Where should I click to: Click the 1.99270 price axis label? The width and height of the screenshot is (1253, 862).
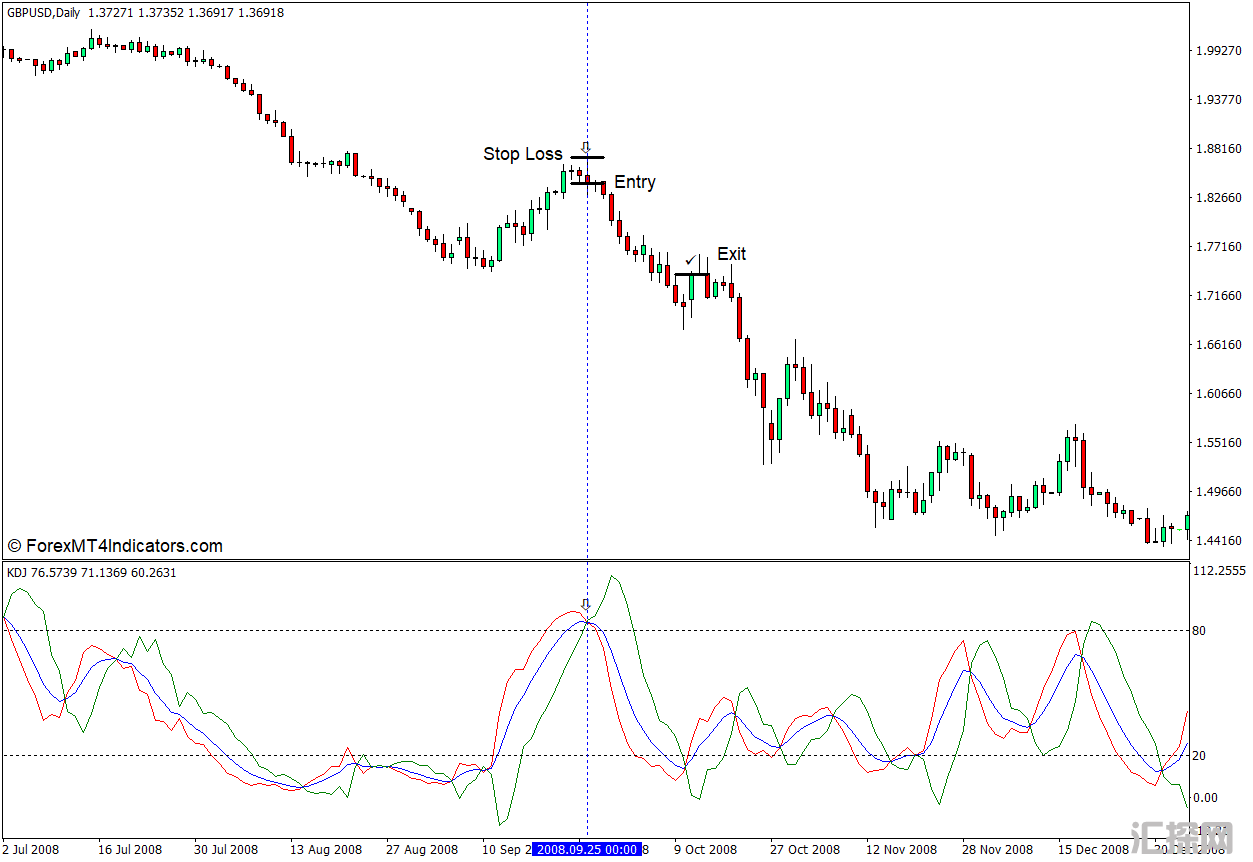[1218, 51]
